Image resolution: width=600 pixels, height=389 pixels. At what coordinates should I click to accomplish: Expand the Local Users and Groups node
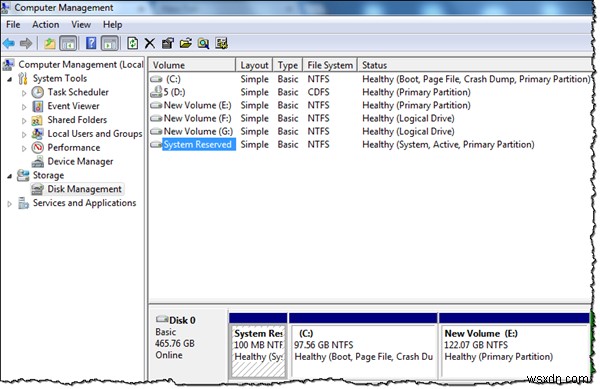pos(24,135)
